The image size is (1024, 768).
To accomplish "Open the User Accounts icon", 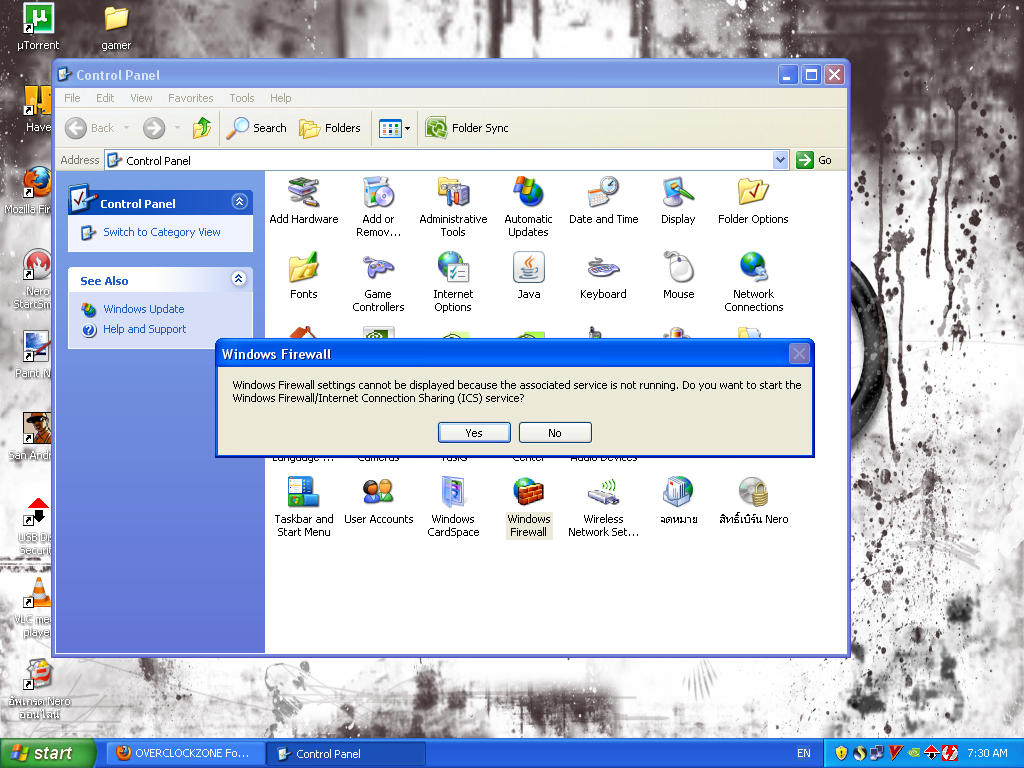I will (378, 493).
